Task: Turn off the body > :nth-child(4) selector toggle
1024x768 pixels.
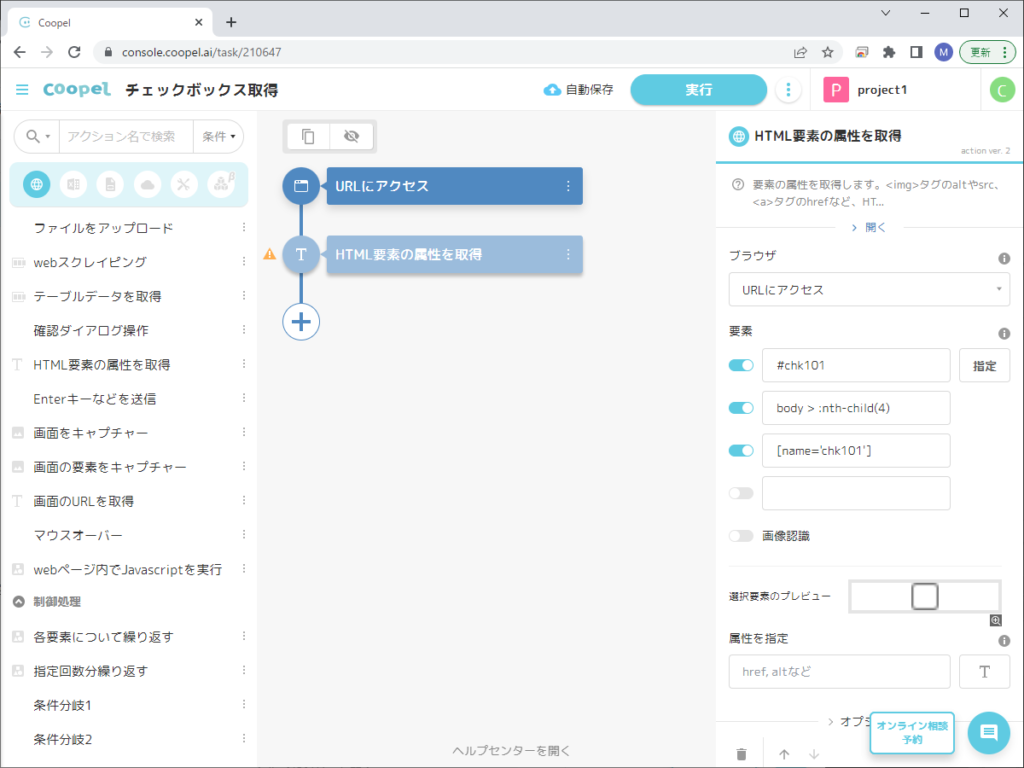Action: tap(741, 408)
